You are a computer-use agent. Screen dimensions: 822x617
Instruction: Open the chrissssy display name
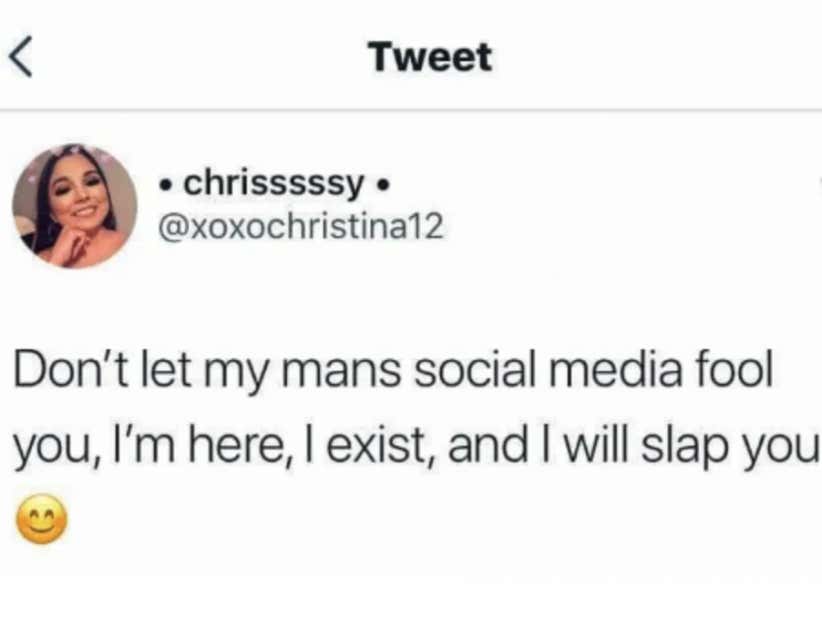(x=273, y=183)
